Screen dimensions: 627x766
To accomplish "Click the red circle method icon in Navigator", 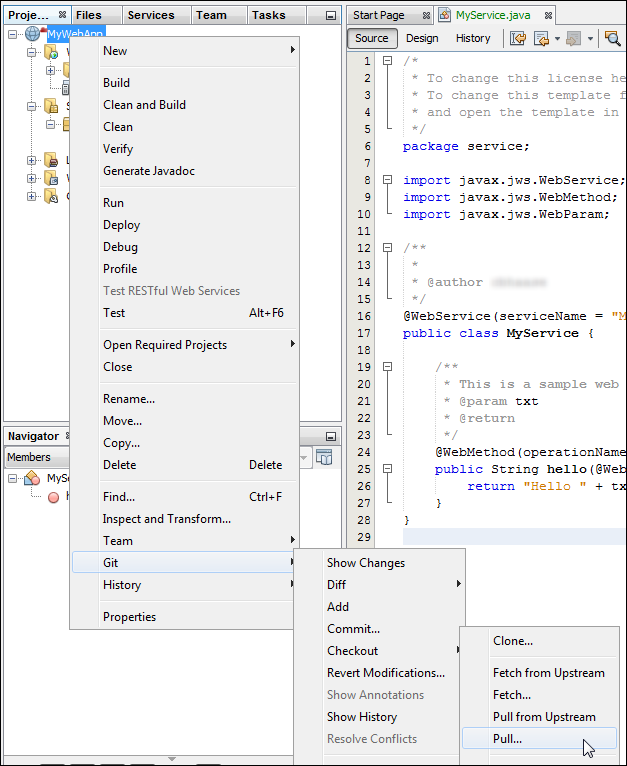I will pos(53,497).
